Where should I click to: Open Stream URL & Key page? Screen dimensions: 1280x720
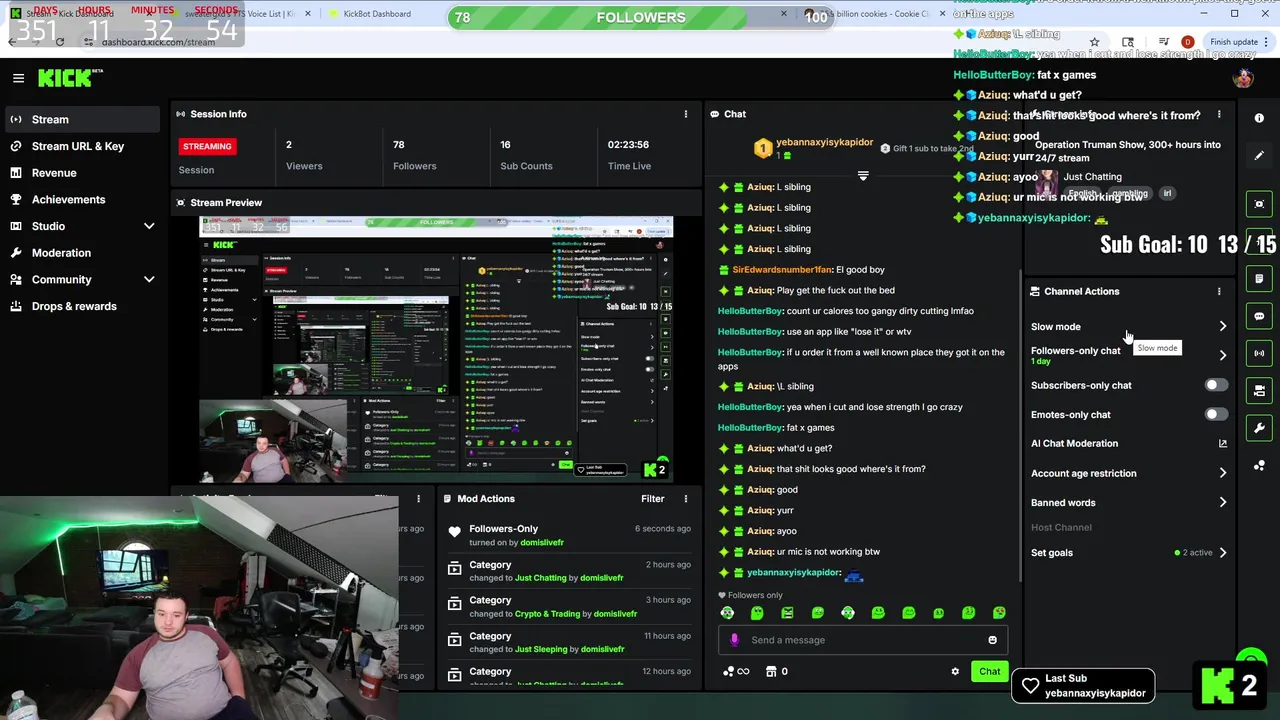click(x=80, y=146)
